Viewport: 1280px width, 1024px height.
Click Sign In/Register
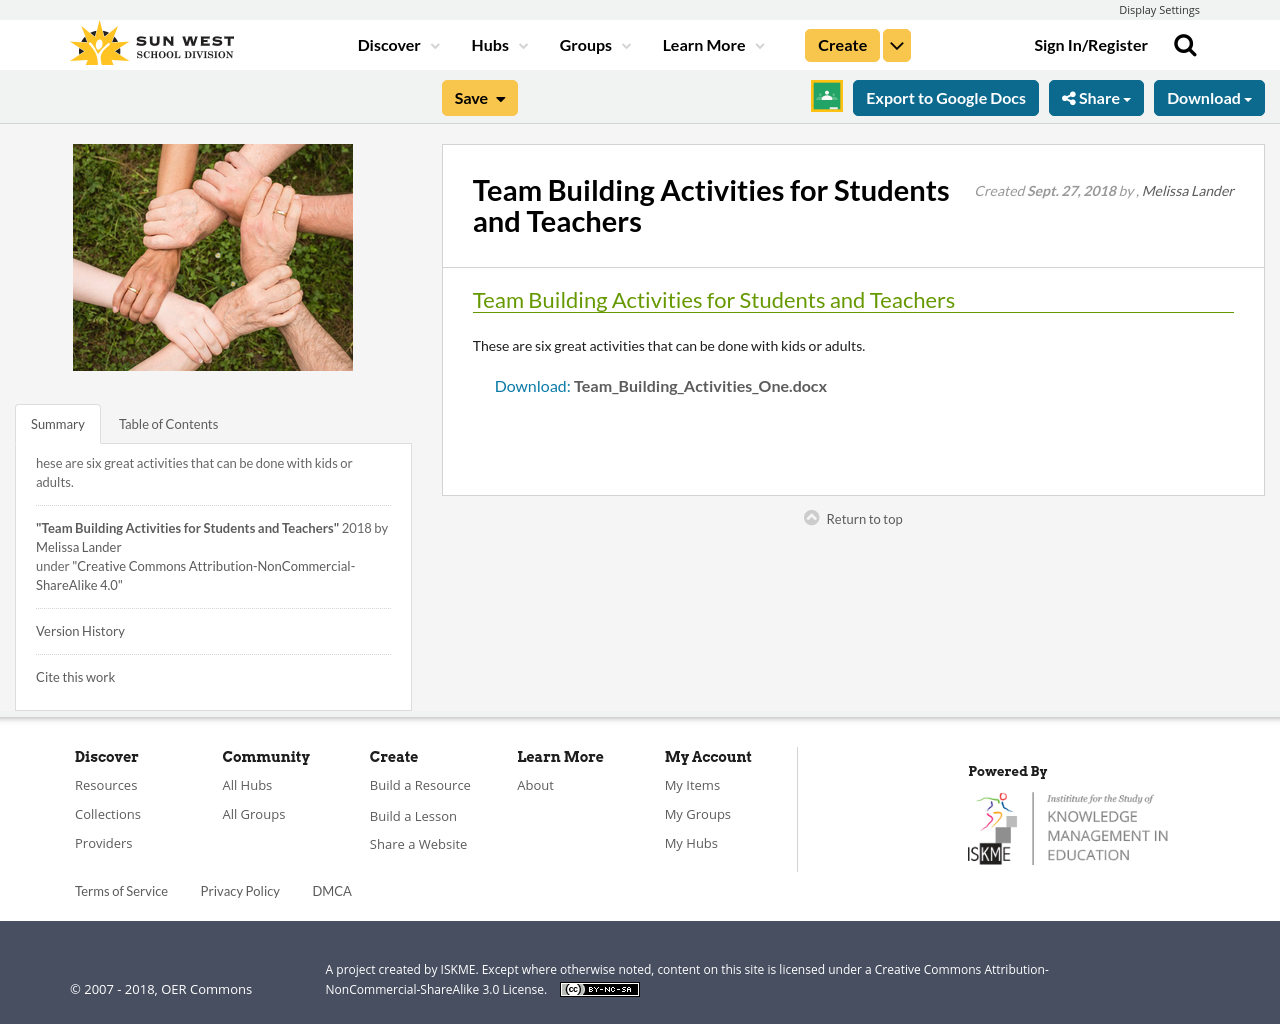coord(1090,43)
